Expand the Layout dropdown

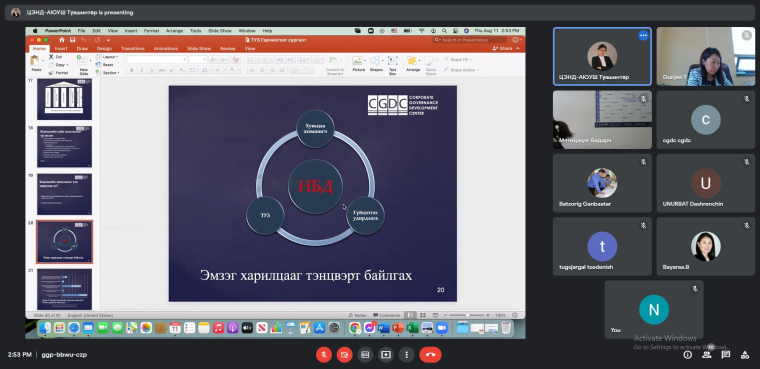[x=107, y=57]
